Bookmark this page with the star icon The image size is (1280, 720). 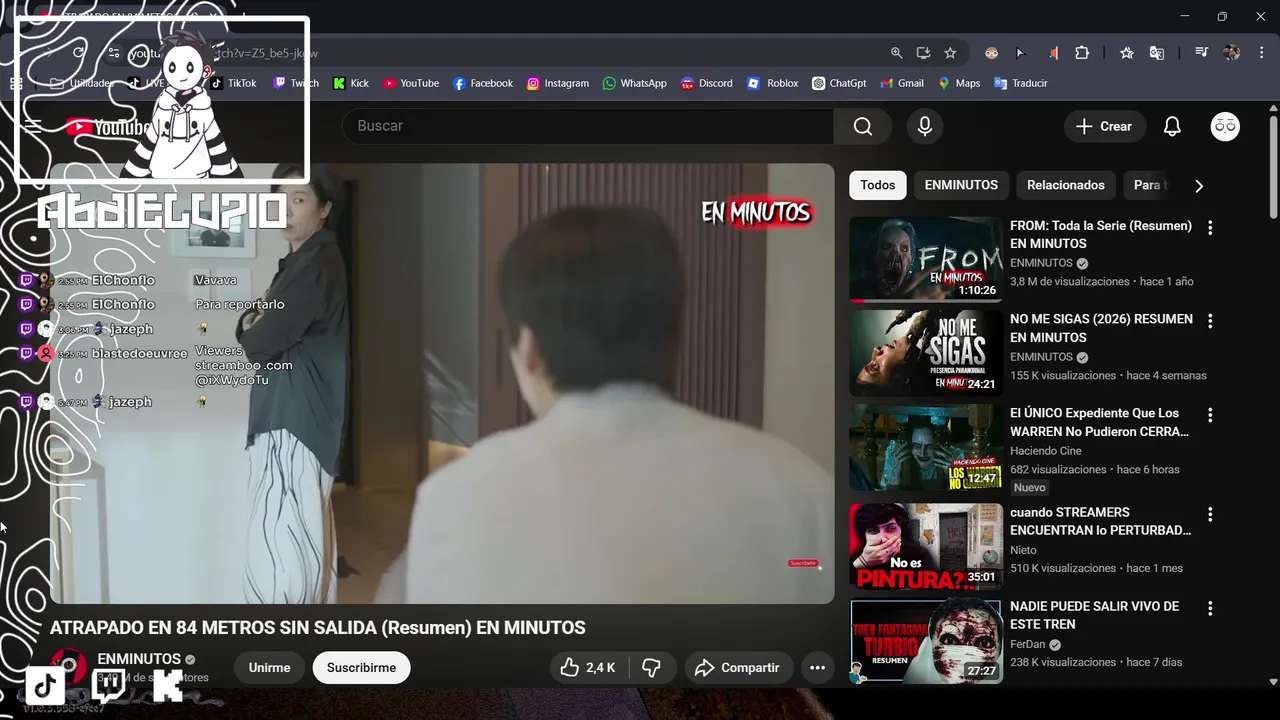(950, 53)
